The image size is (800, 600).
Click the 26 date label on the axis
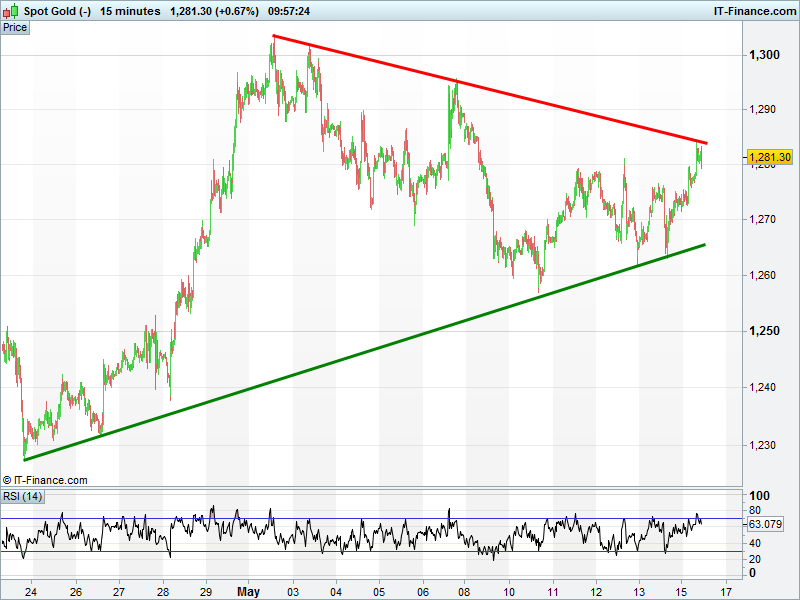click(76, 592)
